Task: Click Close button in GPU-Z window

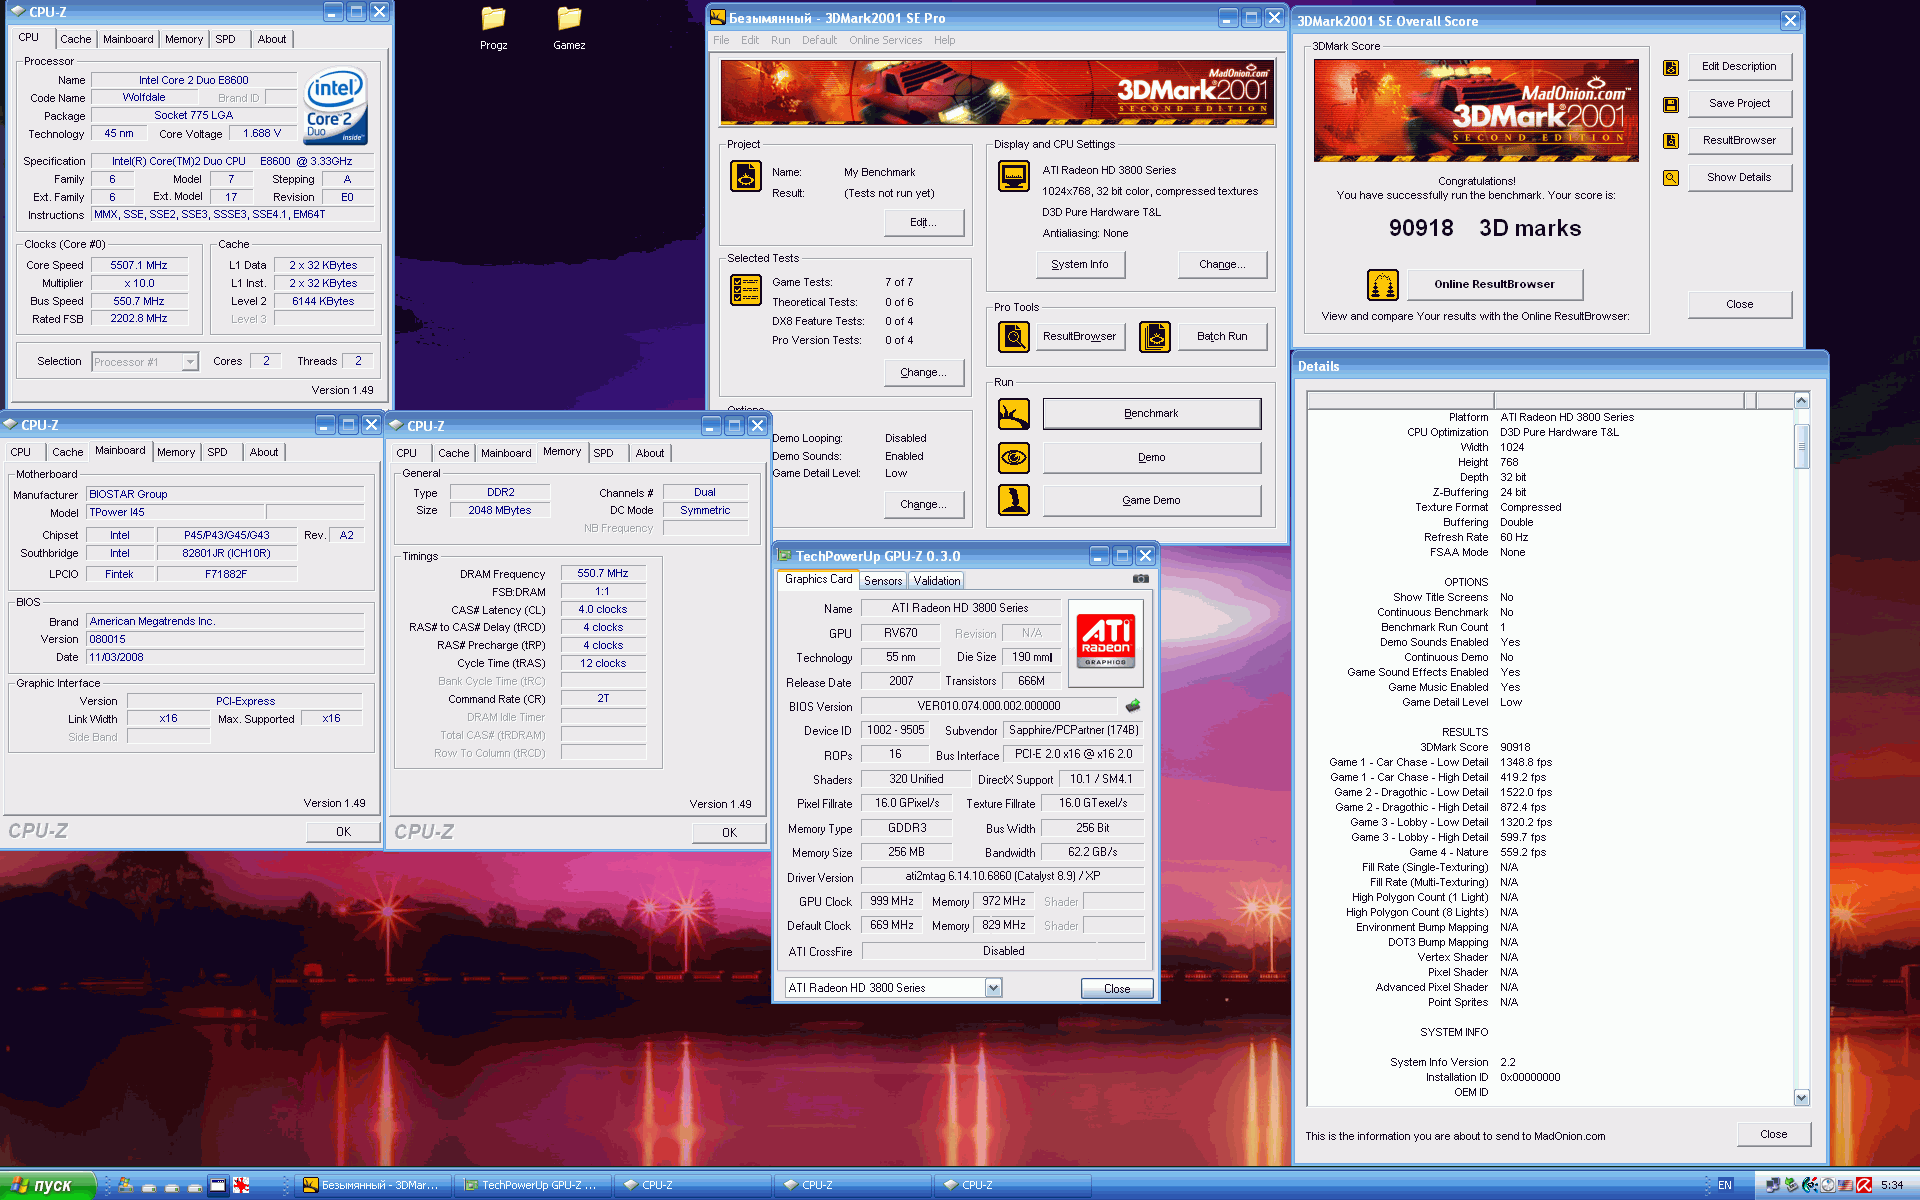Action: (x=1117, y=989)
